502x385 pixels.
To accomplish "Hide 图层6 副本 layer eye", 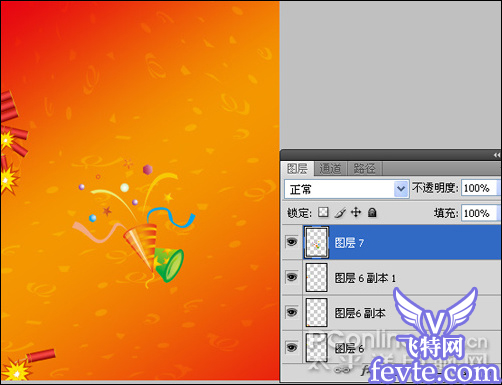I will point(292,312).
